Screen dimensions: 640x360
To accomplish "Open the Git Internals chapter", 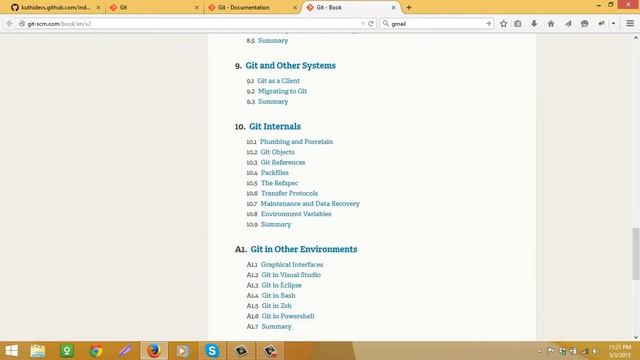I will (275, 126).
